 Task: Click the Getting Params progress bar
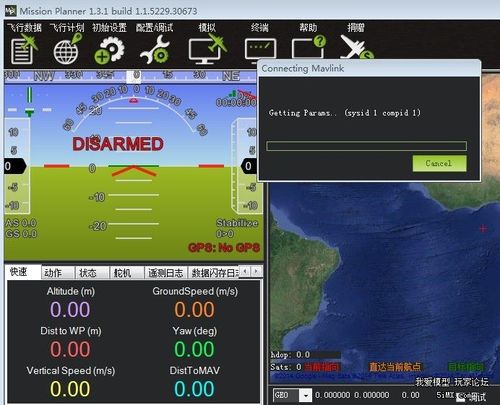click(x=366, y=146)
